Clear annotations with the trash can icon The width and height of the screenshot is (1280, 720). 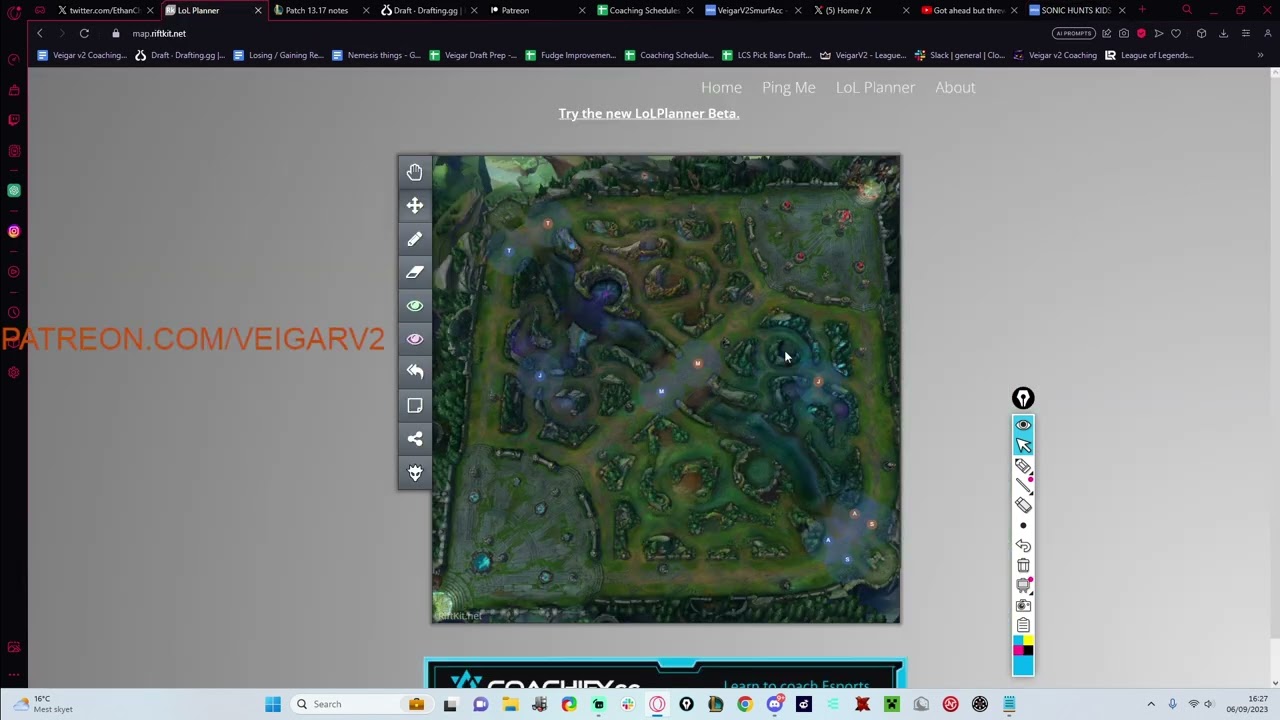pyautogui.click(x=1023, y=566)
